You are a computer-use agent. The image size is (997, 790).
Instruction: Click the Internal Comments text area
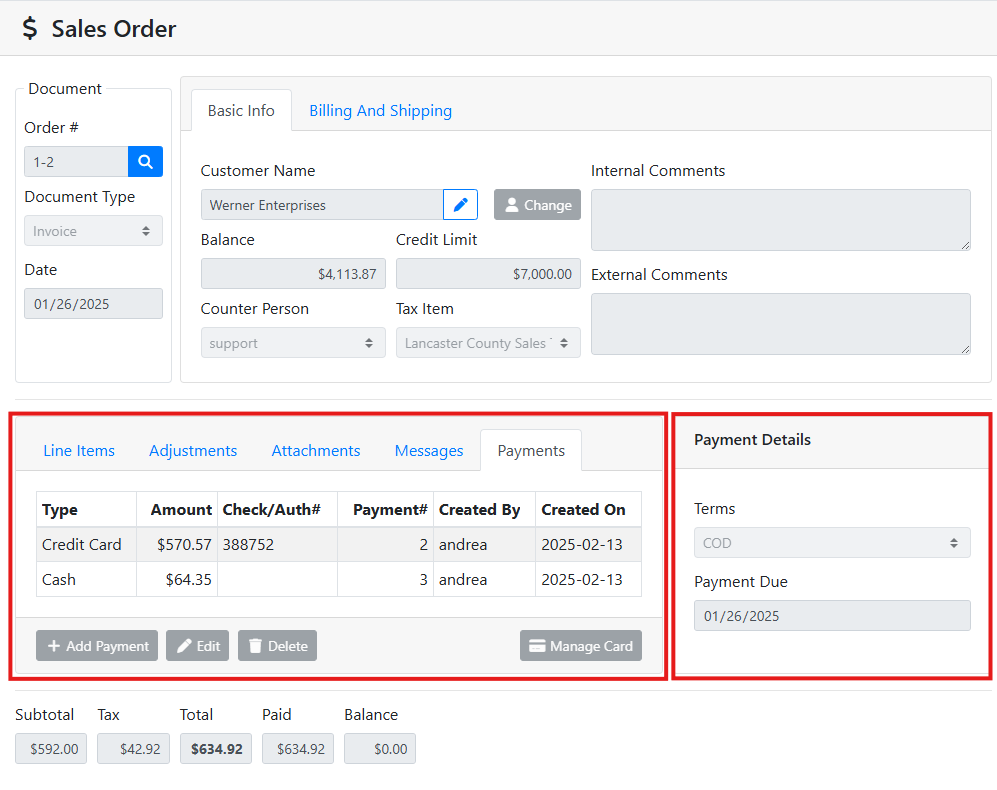(780, 220)
